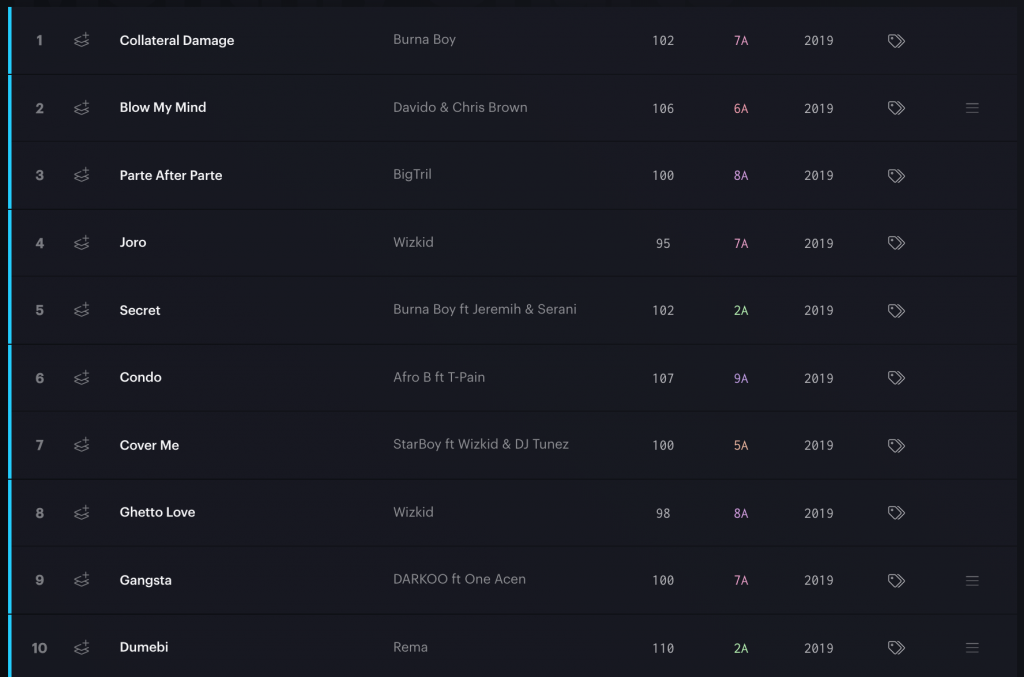Click the track title Dumebi

coord(144,647)
